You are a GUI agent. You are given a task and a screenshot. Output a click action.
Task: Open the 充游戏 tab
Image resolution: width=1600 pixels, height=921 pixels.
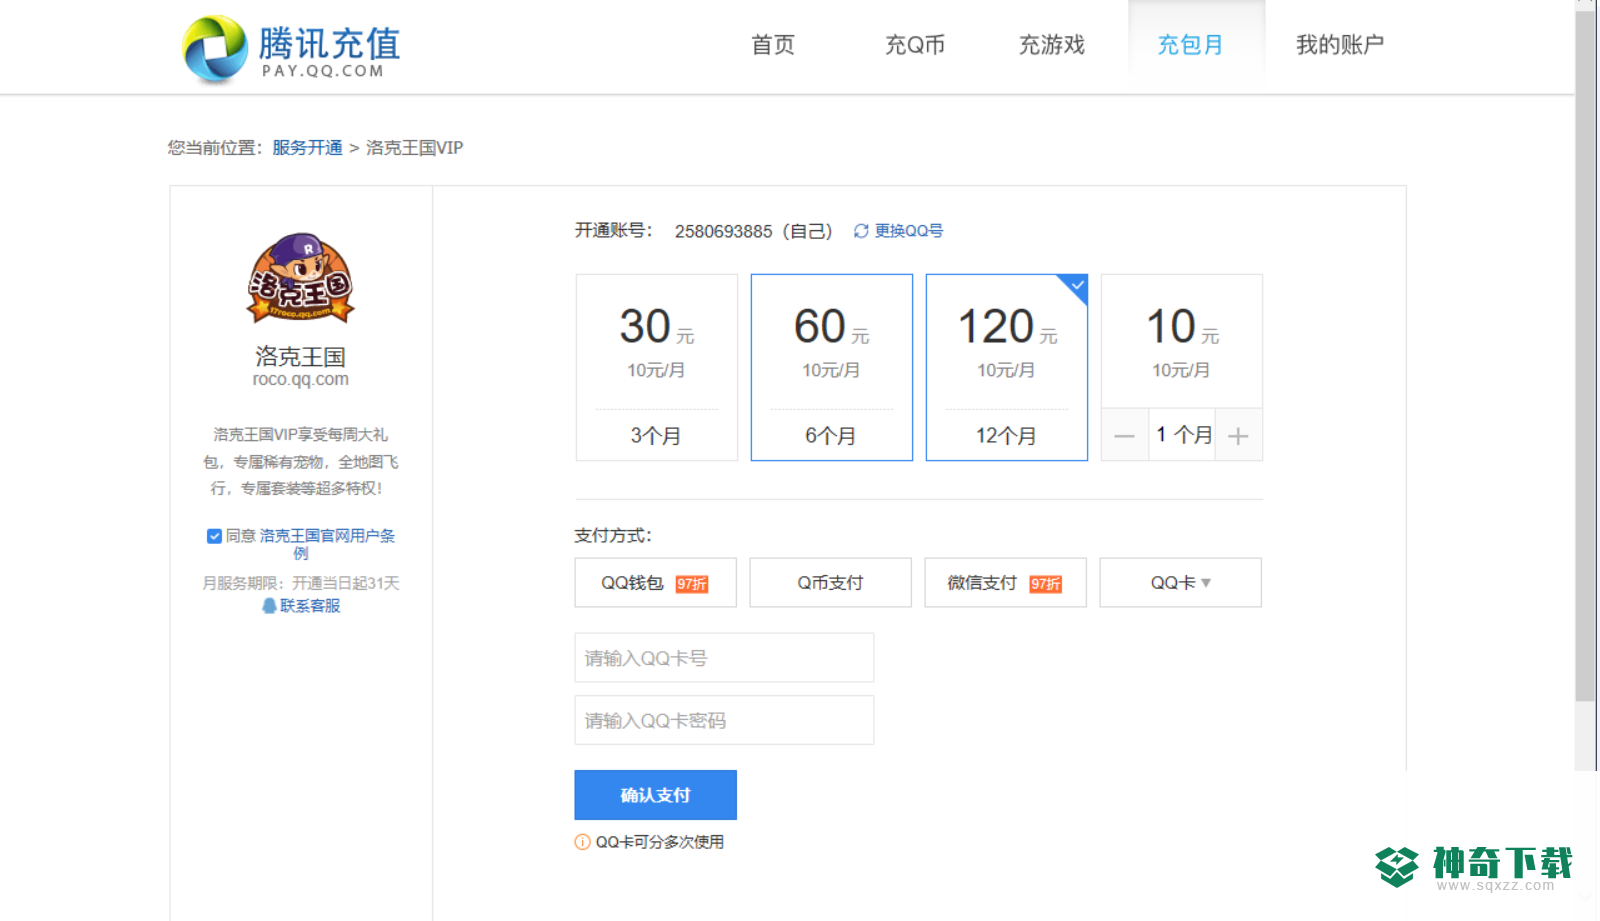pyautogui.click(x=1052, y=45)
